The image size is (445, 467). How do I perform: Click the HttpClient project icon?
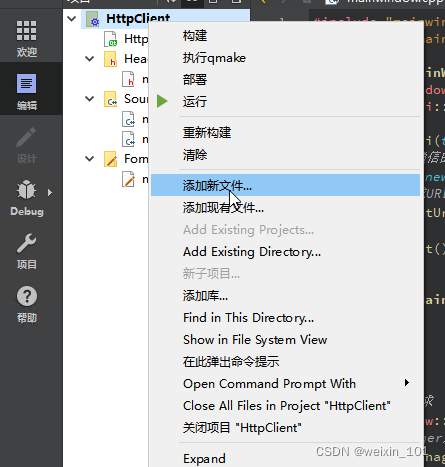(x=93, y=19)
